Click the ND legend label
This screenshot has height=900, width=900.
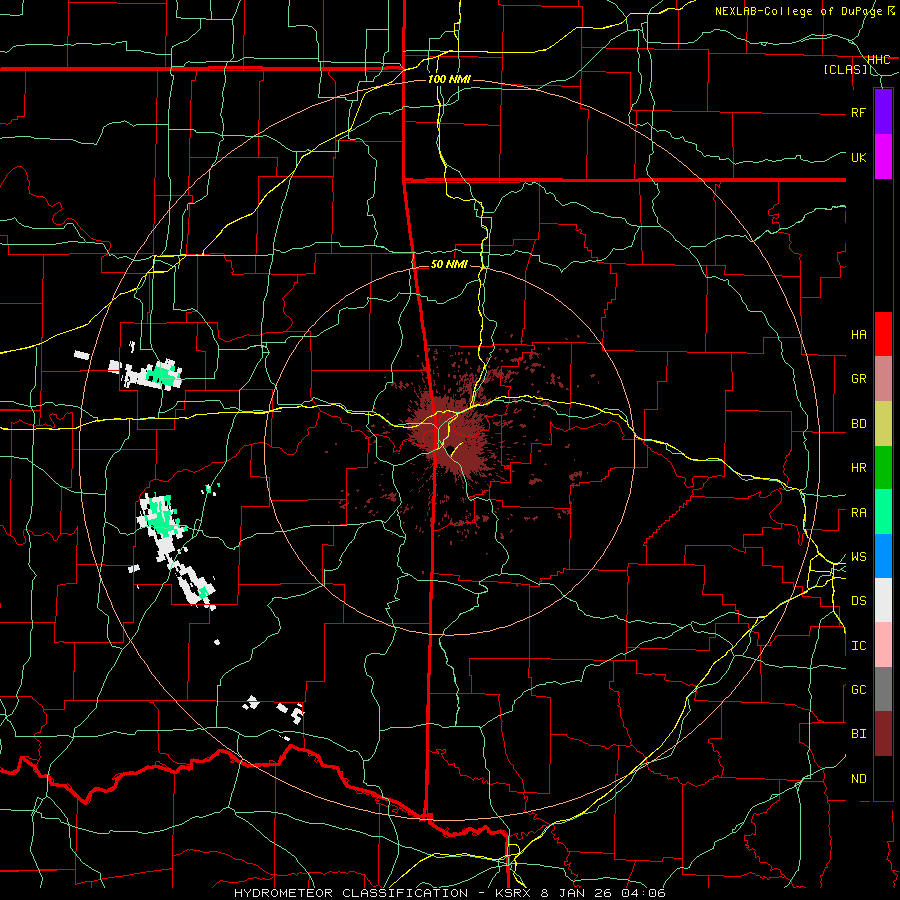point(858,779)
